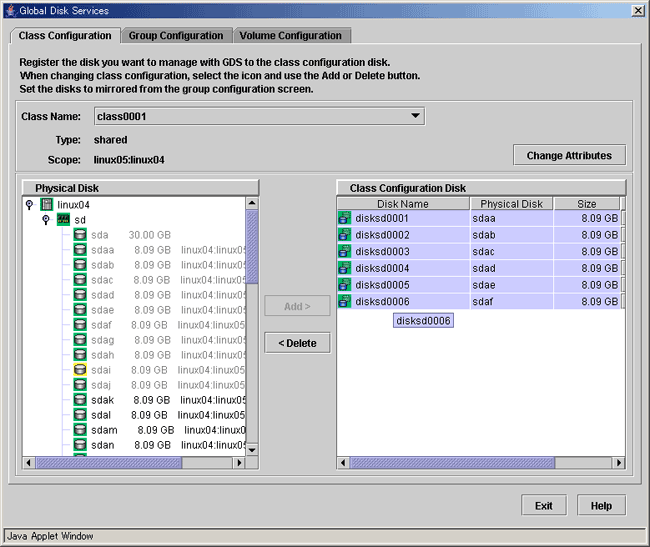This screenshot has height=547, width=650.
Task: Click Class Configuration Disk horizontal scrollbar thumb
Action: [x=452, y=462]
